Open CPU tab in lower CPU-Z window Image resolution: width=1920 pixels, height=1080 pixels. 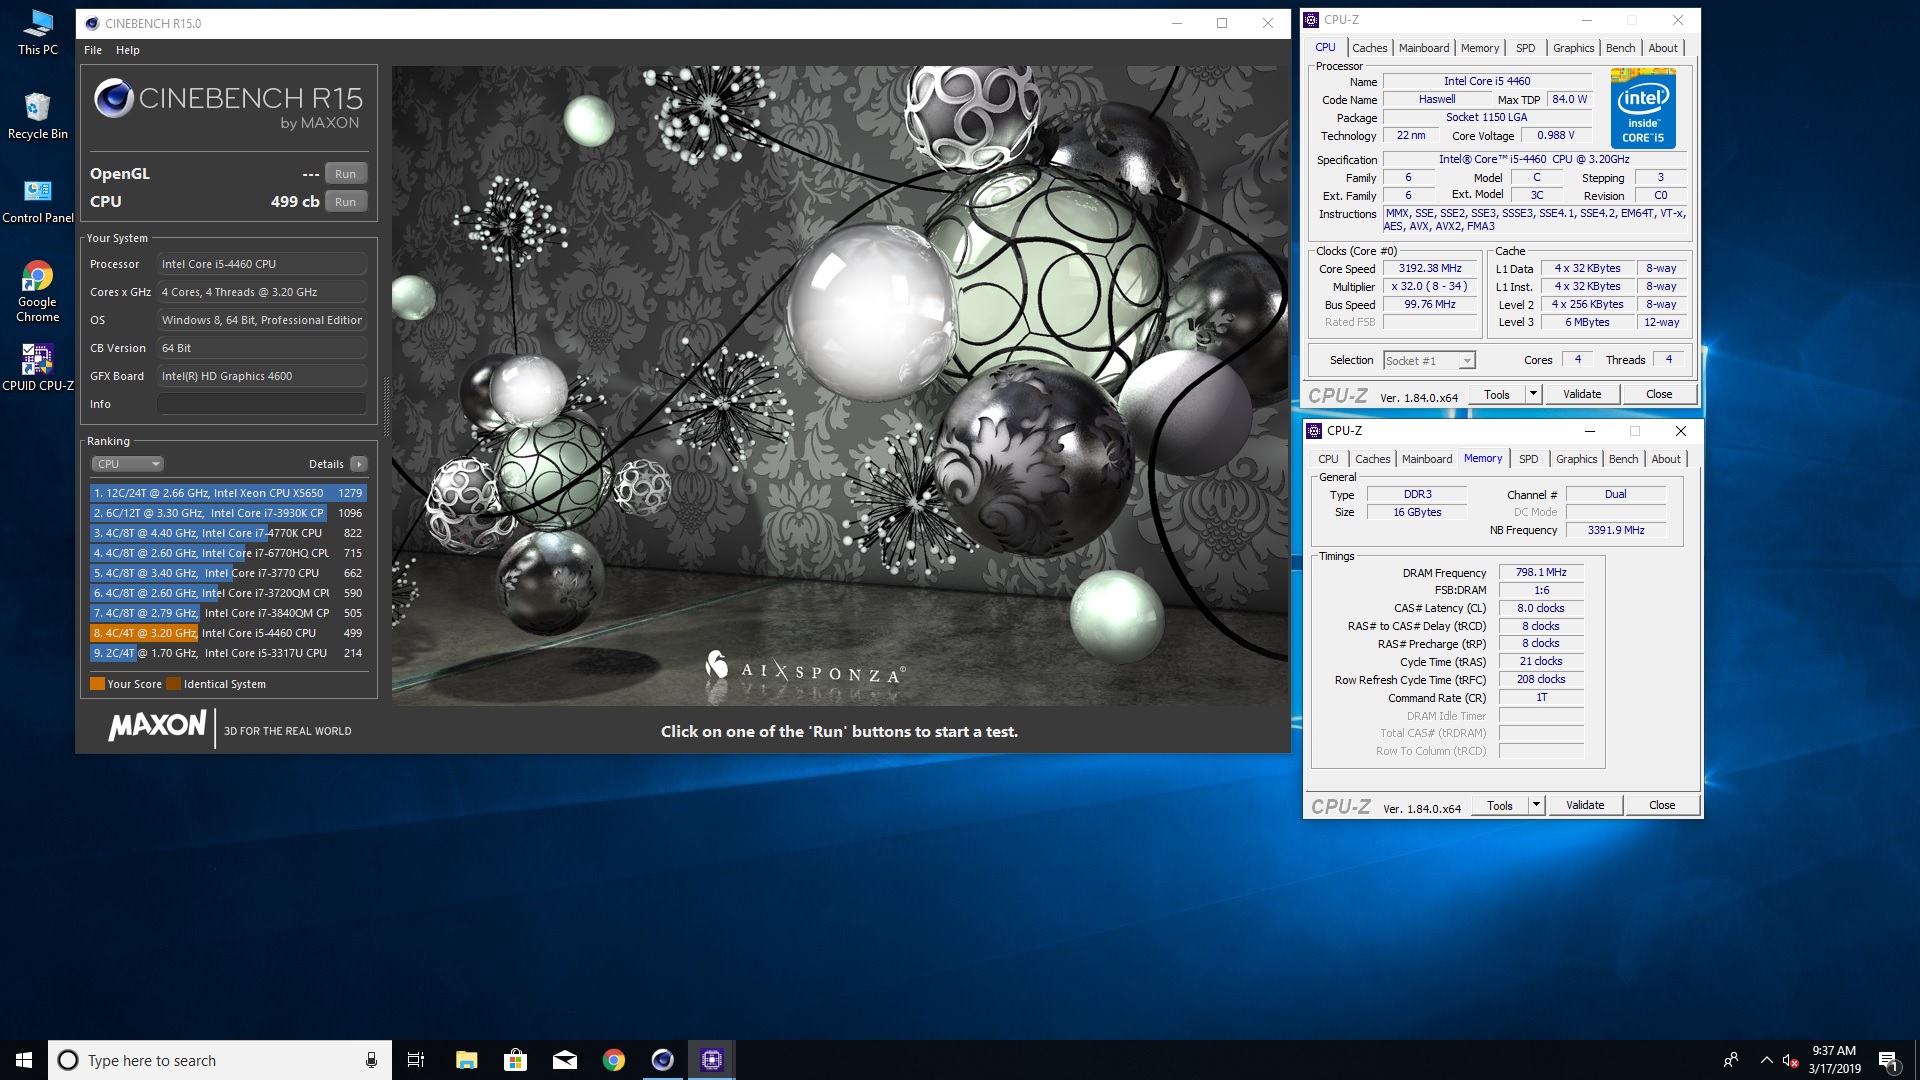coord(1328,459)
